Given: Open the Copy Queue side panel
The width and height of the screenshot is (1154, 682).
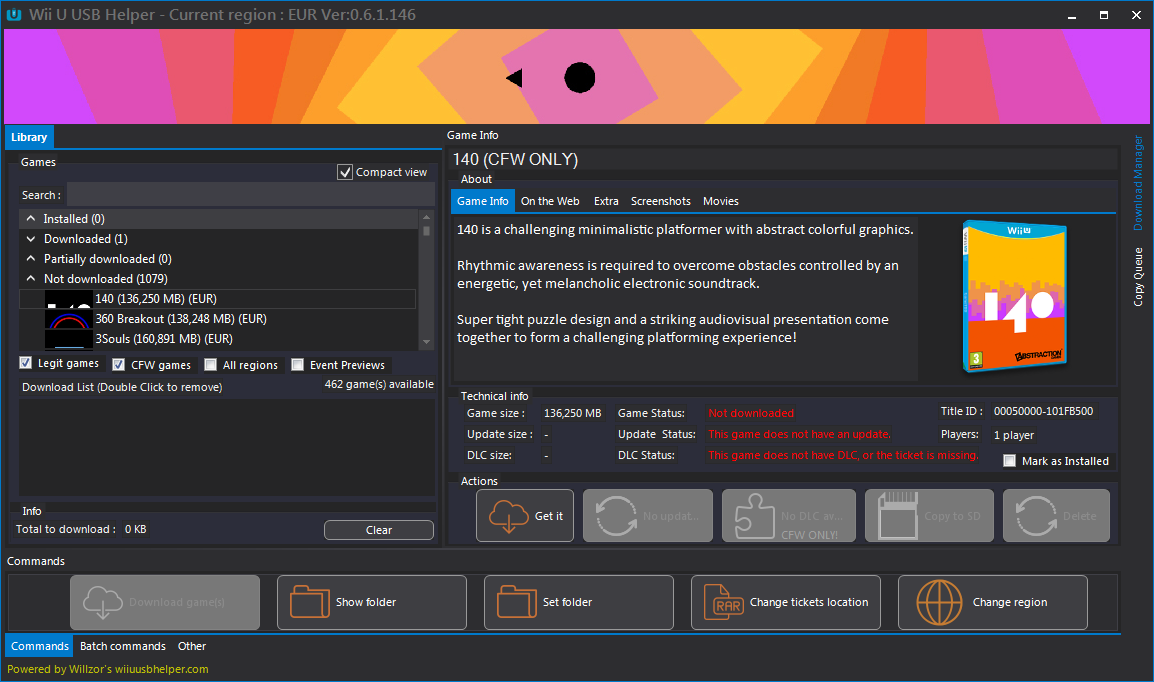Looking at the screenshot, I should point(1138,277).
